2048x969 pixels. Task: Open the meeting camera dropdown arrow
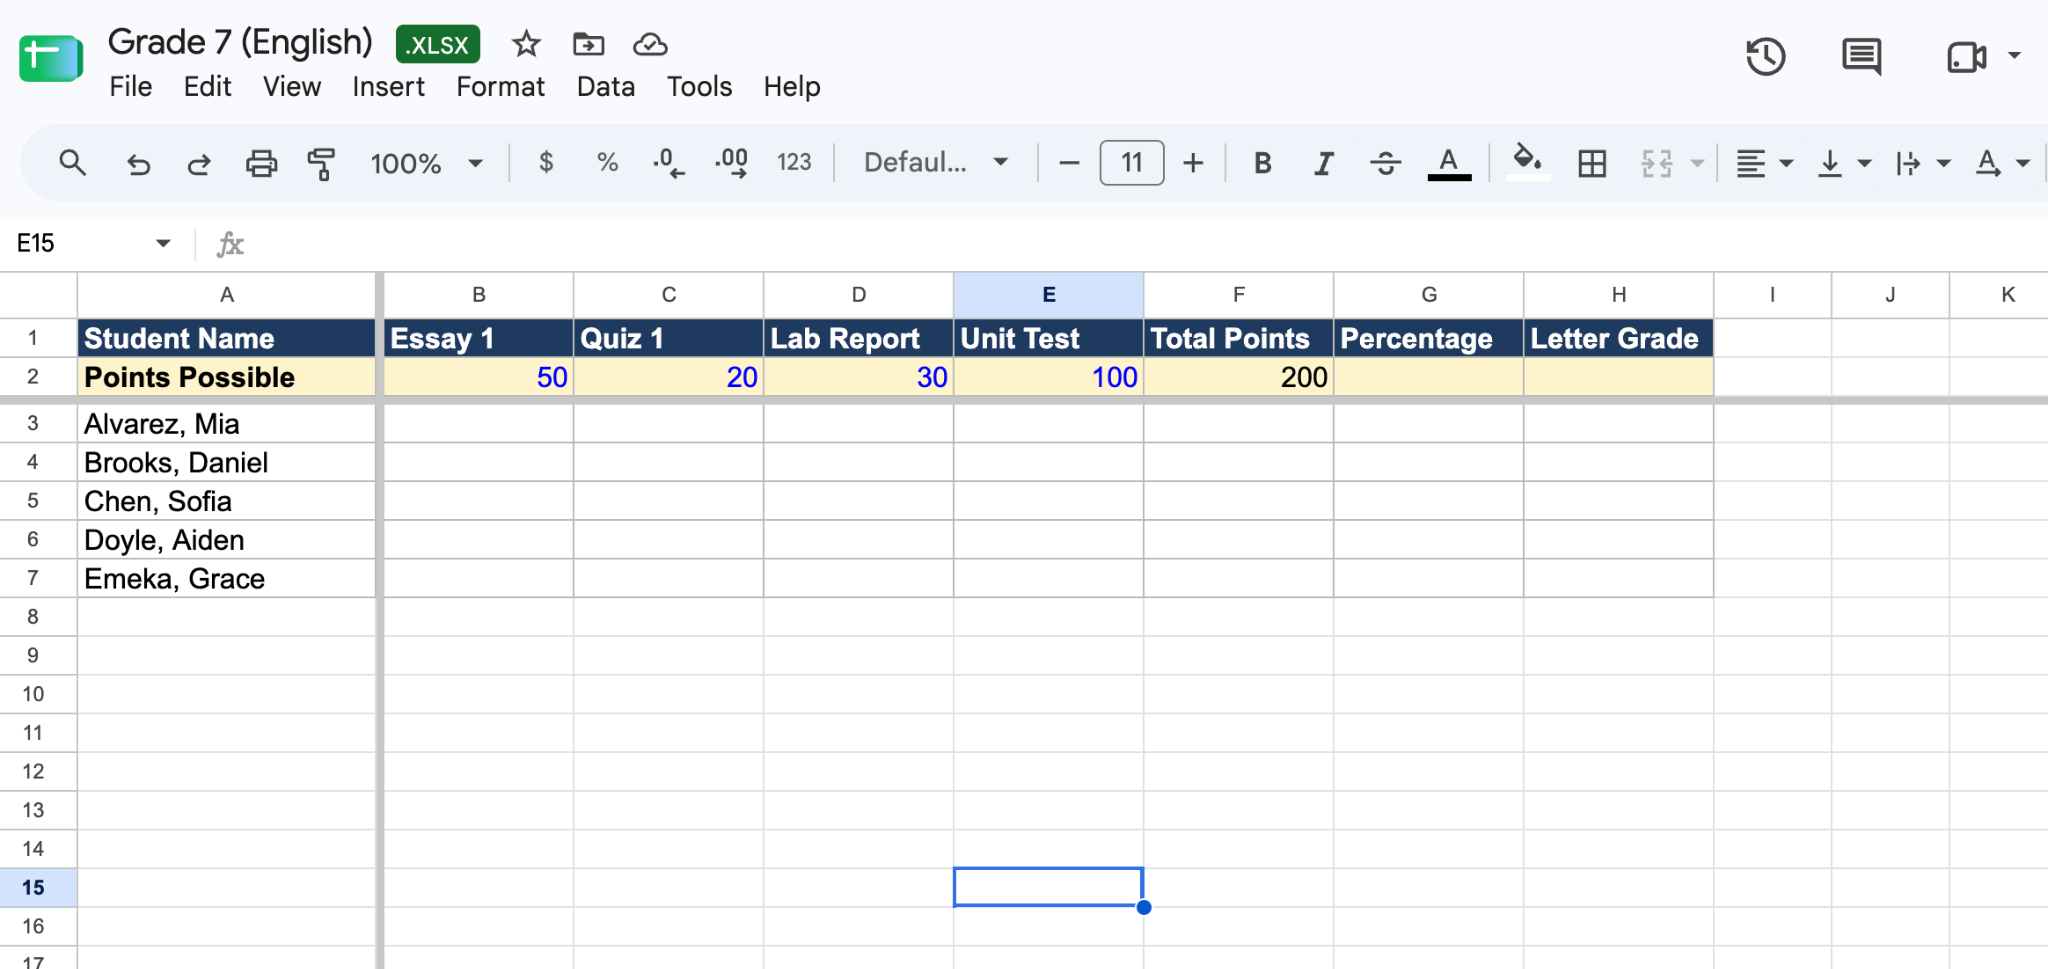[x=2014, y=56]
